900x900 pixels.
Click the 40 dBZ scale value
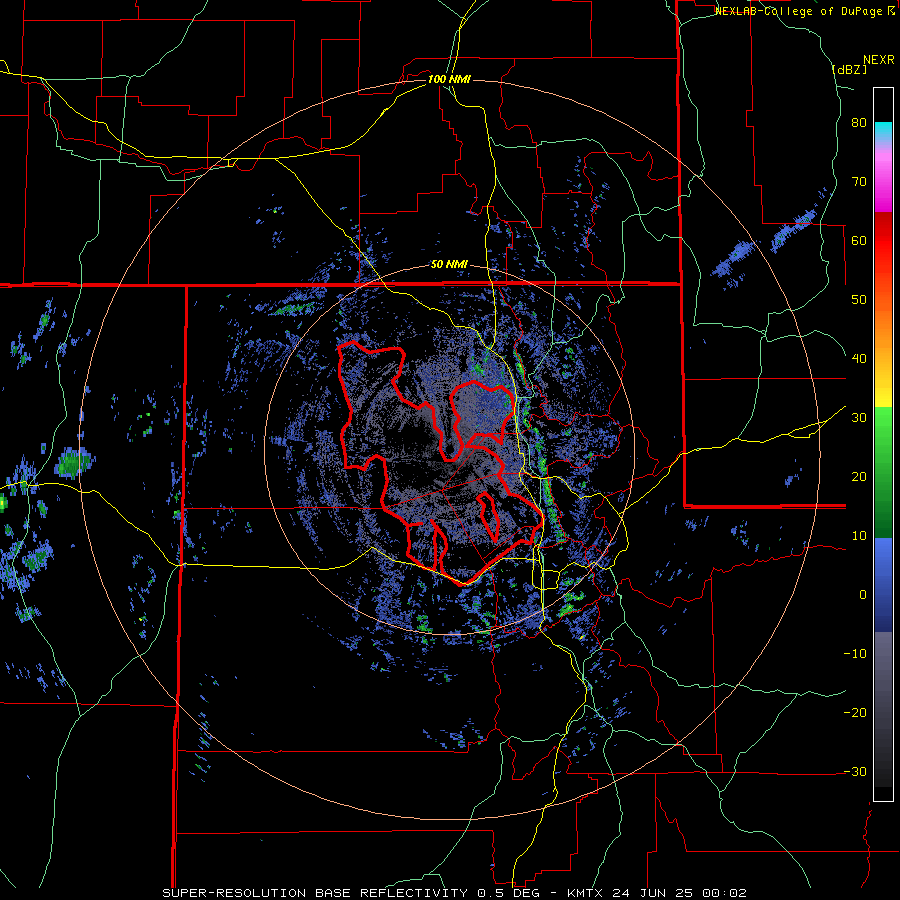point(859,359)
